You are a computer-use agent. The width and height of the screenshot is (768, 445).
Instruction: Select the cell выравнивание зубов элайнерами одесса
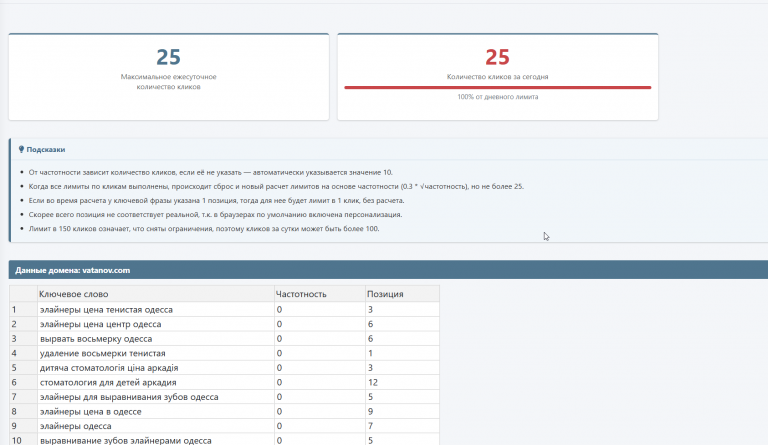click(x=156, y=440)
